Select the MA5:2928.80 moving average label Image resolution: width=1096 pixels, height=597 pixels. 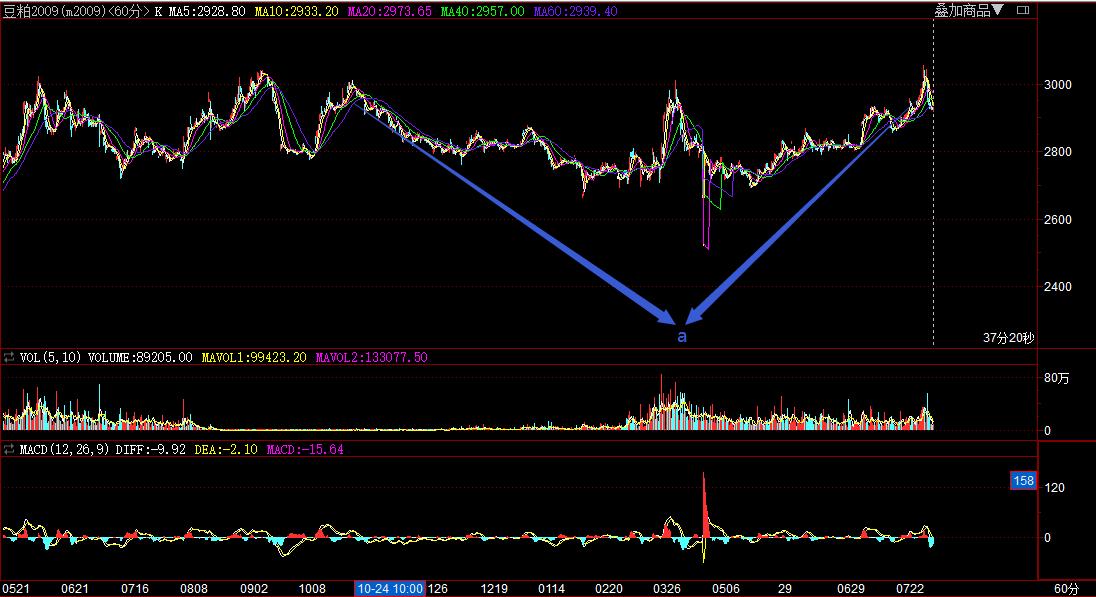pos(208,11)
